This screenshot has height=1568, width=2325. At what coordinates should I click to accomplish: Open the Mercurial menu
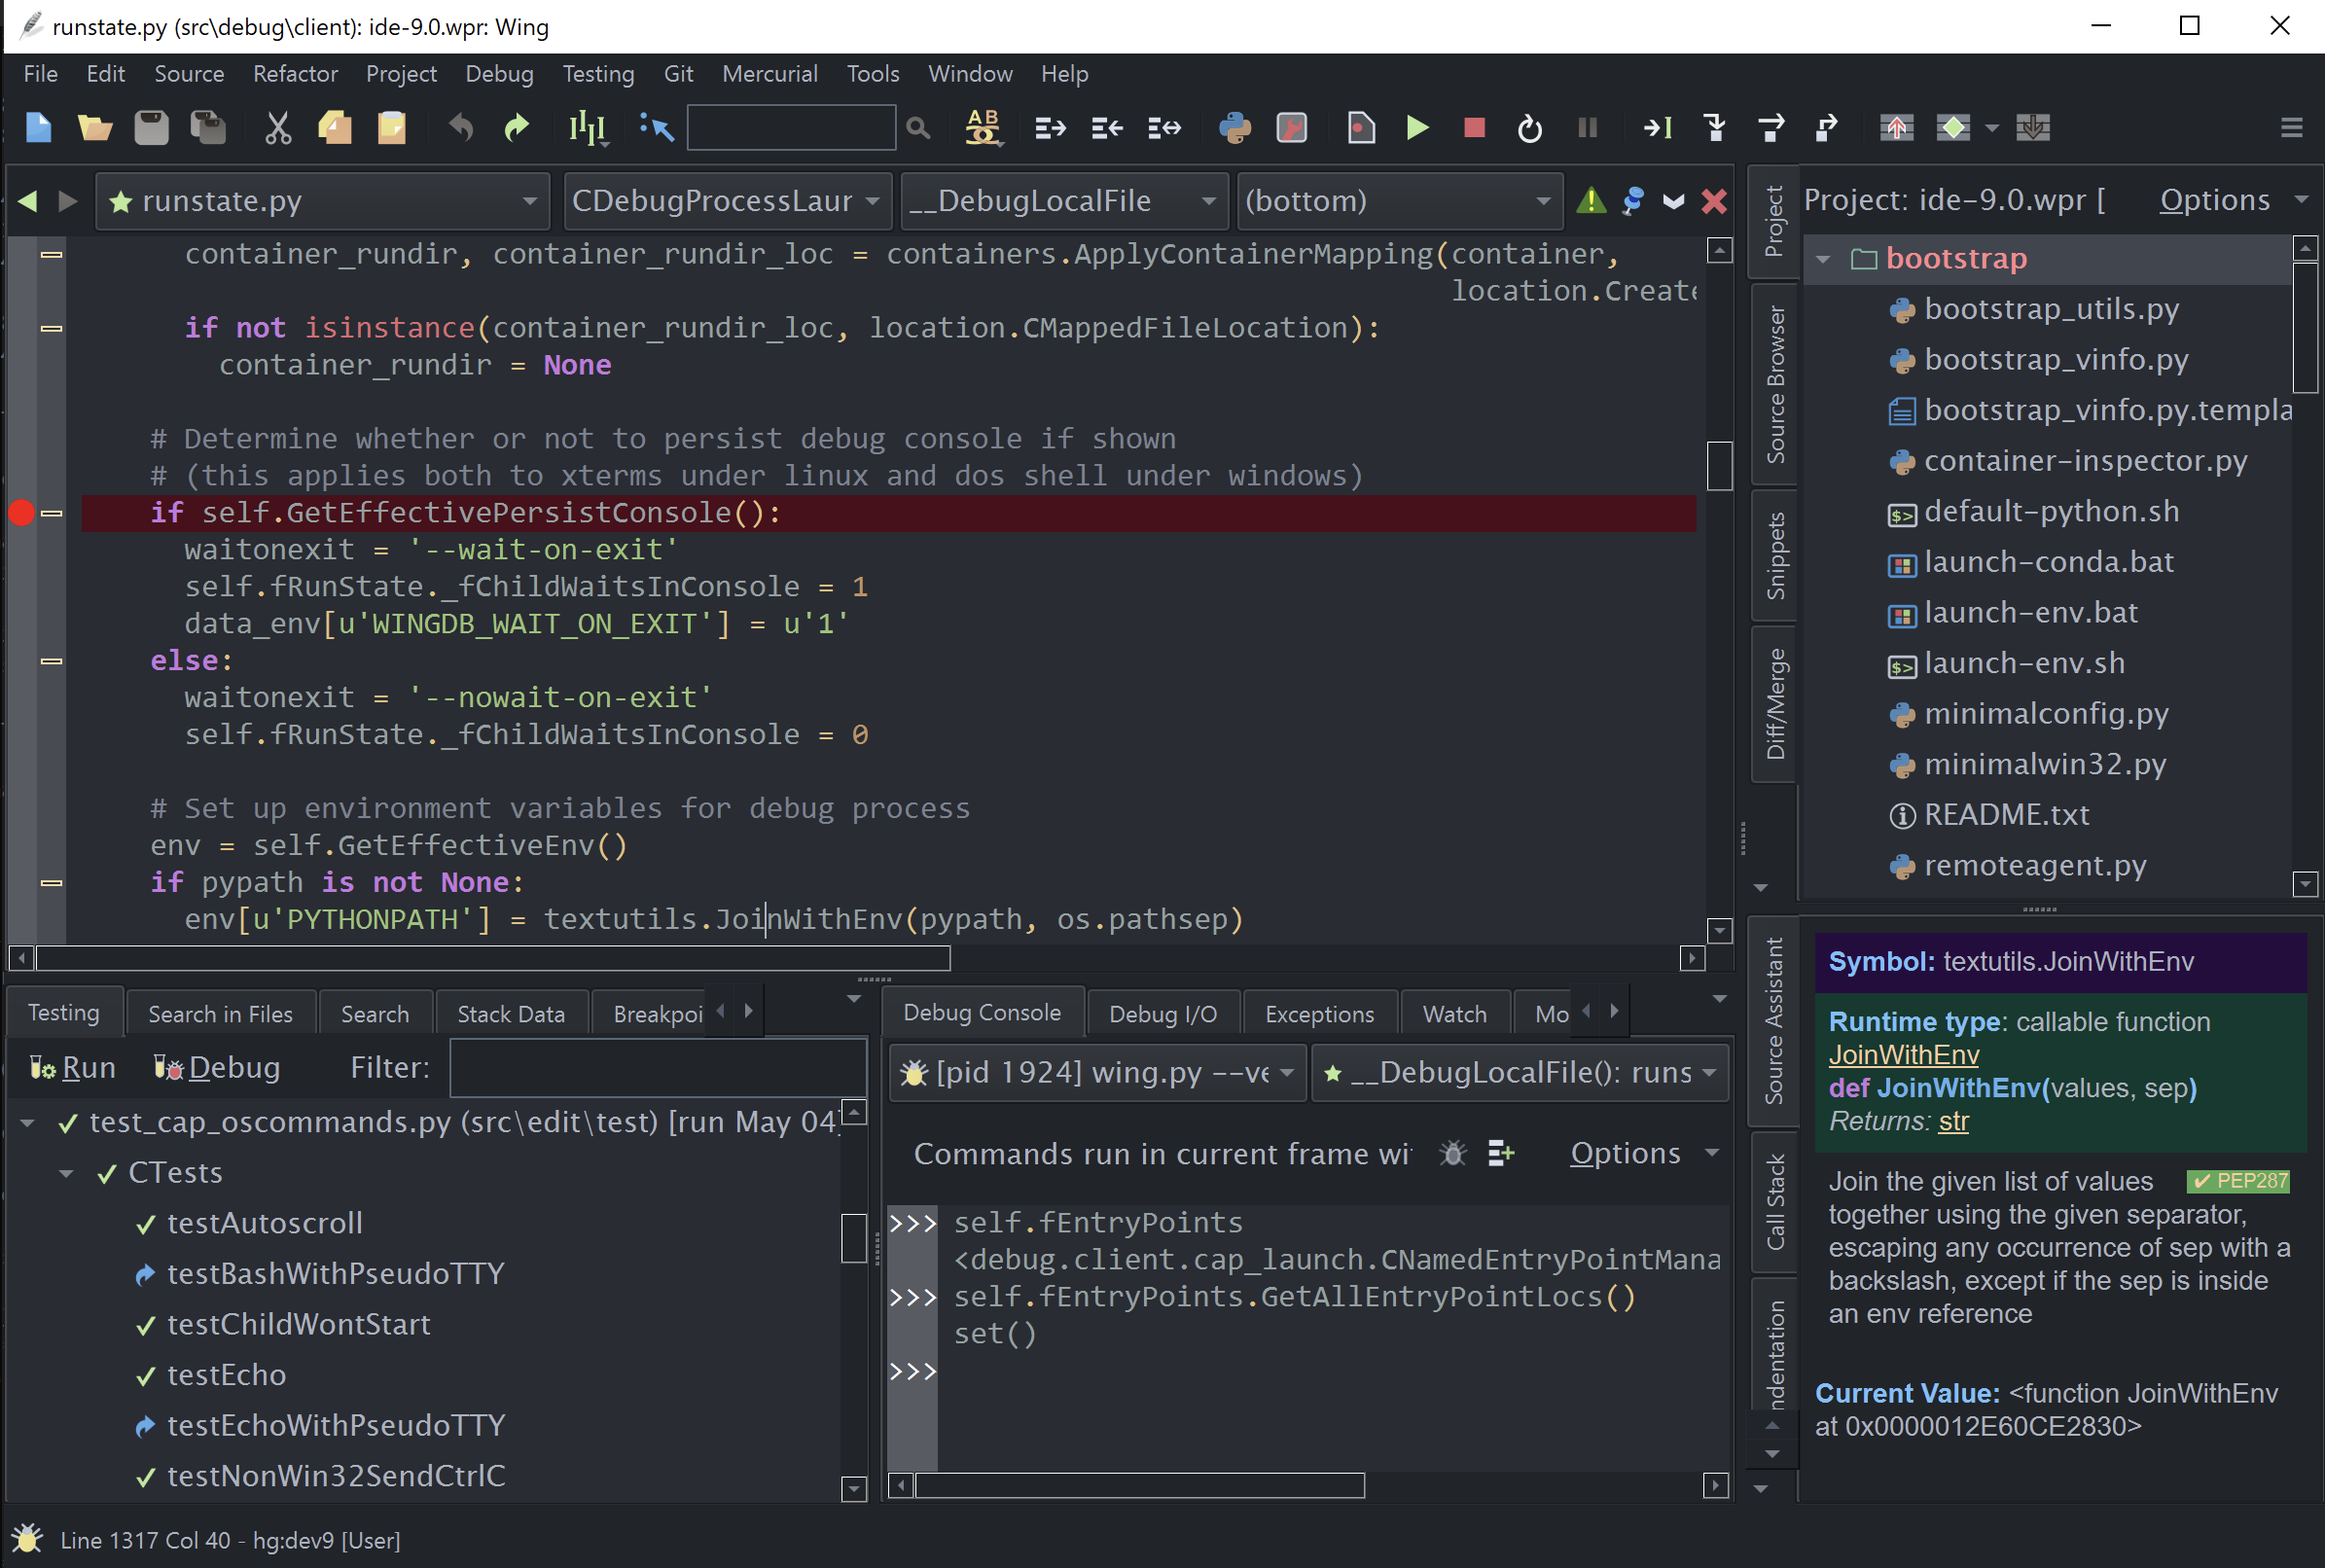(769, 73)
